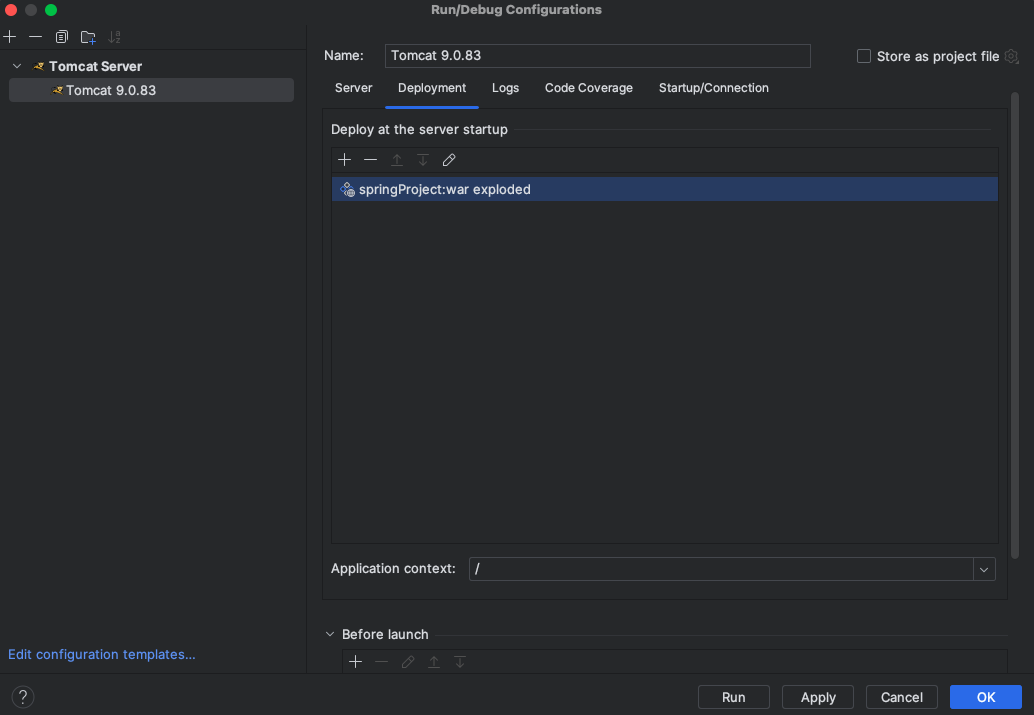Open the Store as project file settings gear
1034x715 pixels.
[1012, 57]
